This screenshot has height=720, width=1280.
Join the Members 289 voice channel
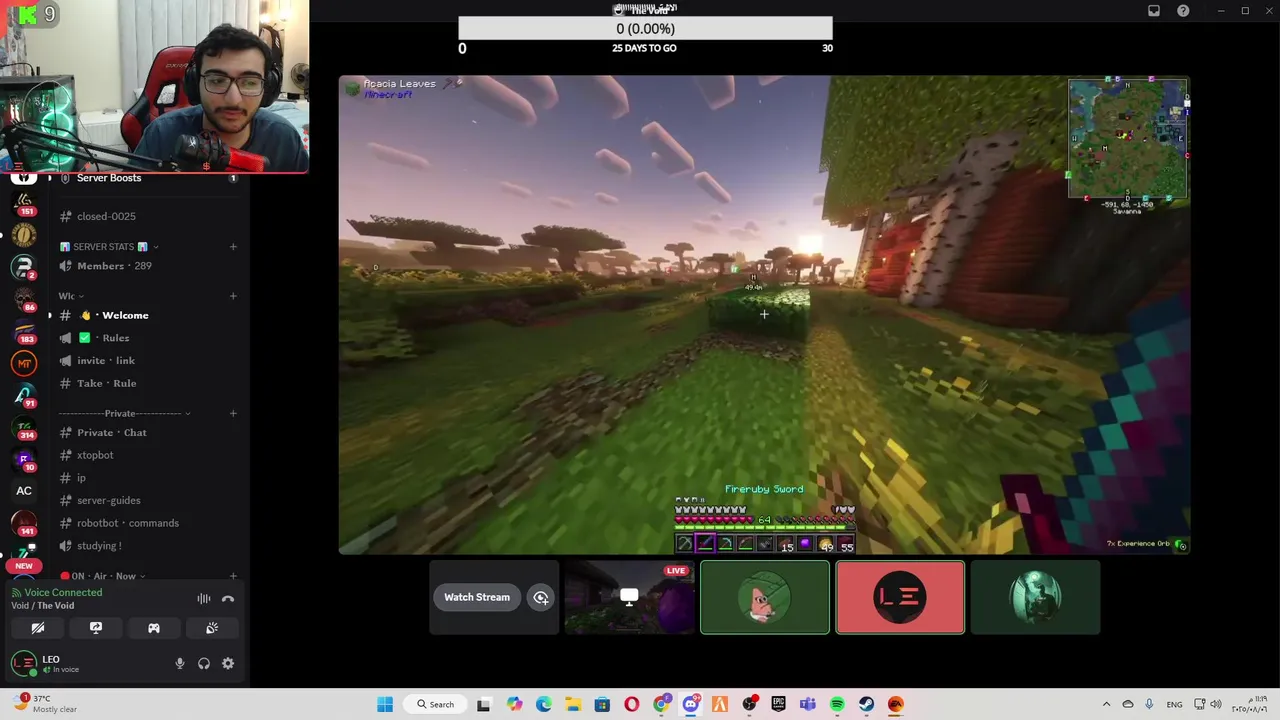tap(114, 266)
